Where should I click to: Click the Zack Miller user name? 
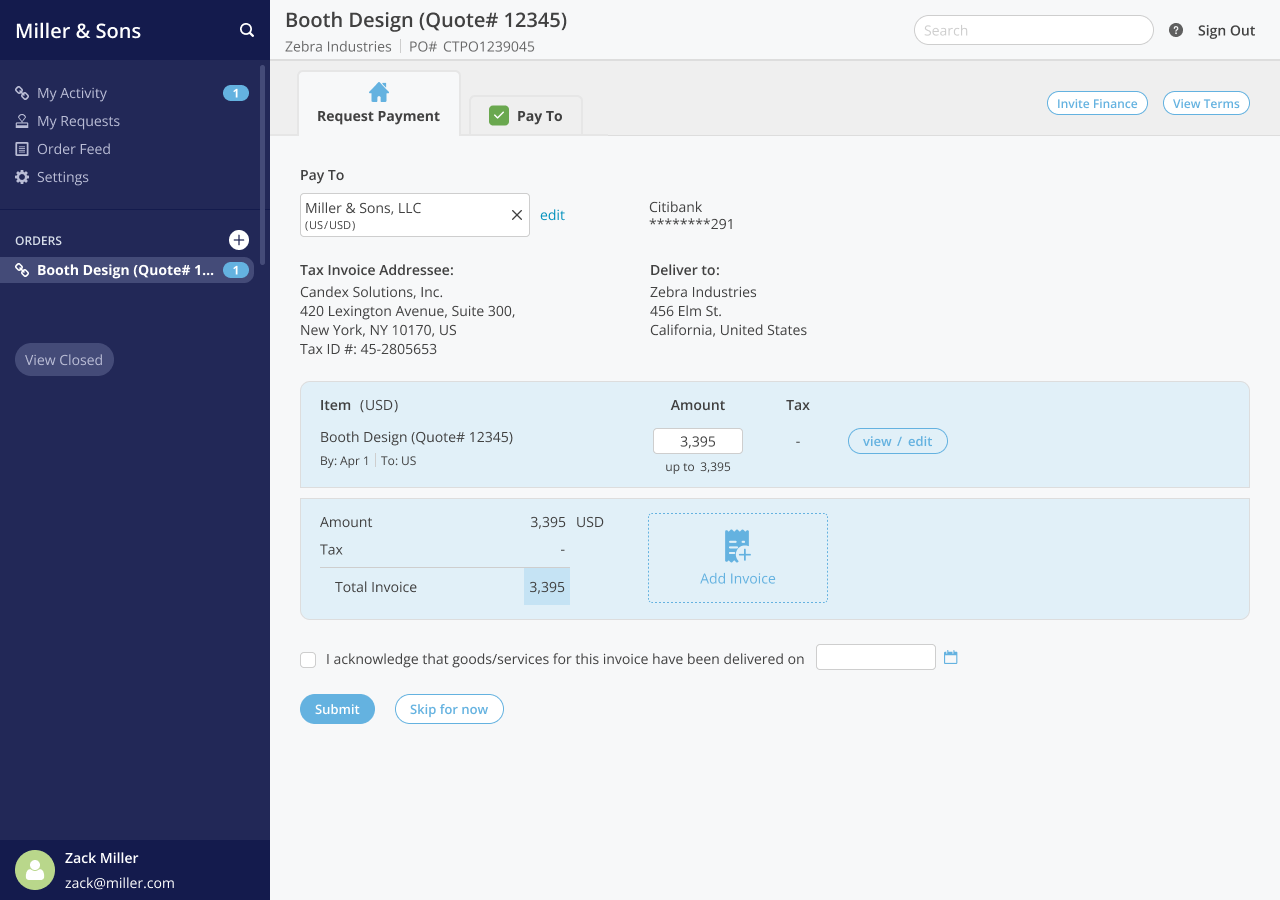(102, 858)
